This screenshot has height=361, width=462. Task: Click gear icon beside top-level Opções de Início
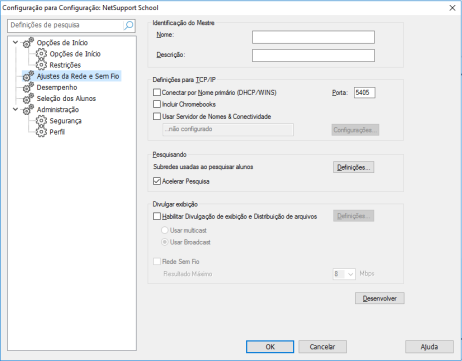28,42
